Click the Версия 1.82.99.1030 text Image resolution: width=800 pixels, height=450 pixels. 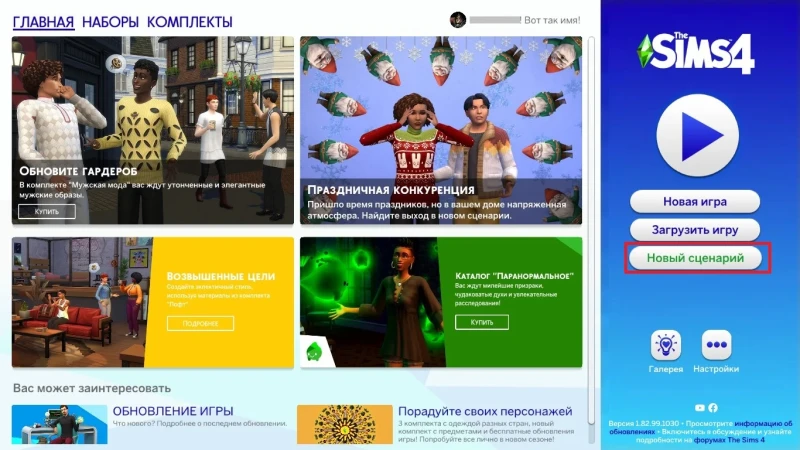[643, 423]
